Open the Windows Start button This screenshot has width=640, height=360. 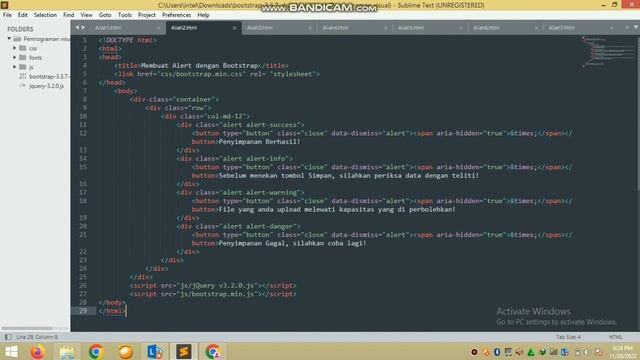tap(11, 351)
